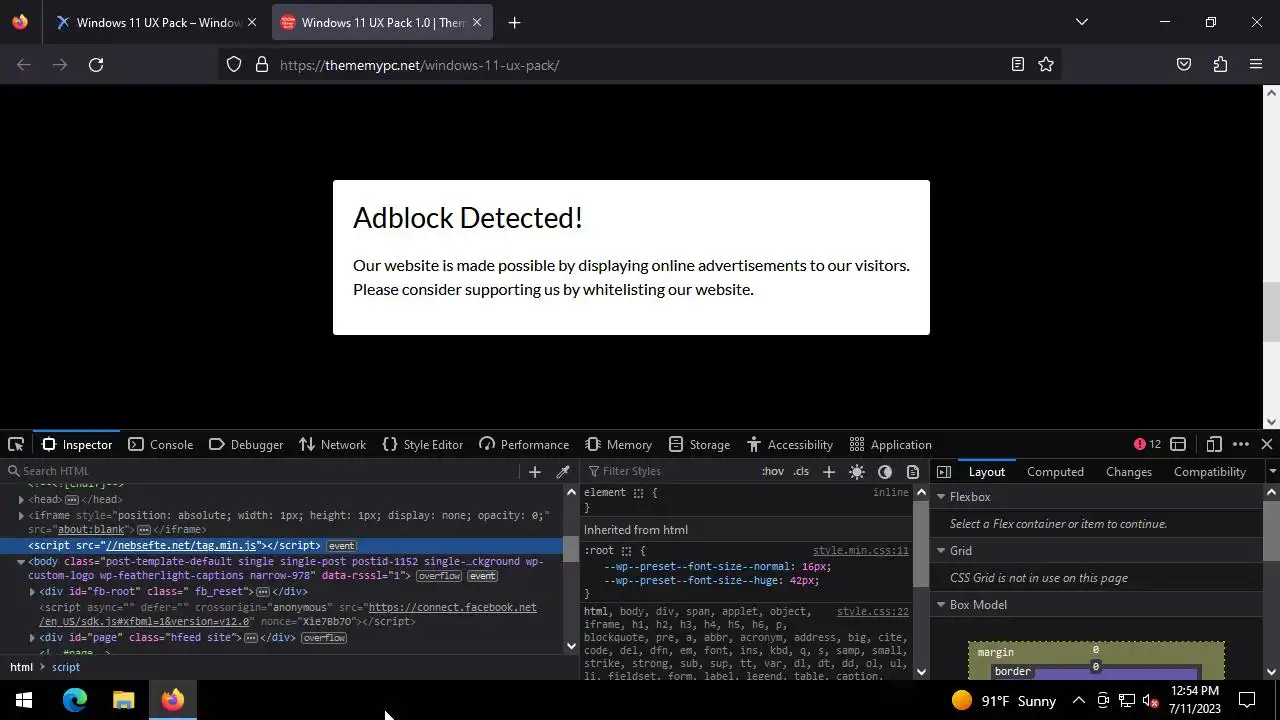1280x720 pixels.
Task: Open nebsefte.net/tag.min.js script link
Action: (x=181, y=545)
